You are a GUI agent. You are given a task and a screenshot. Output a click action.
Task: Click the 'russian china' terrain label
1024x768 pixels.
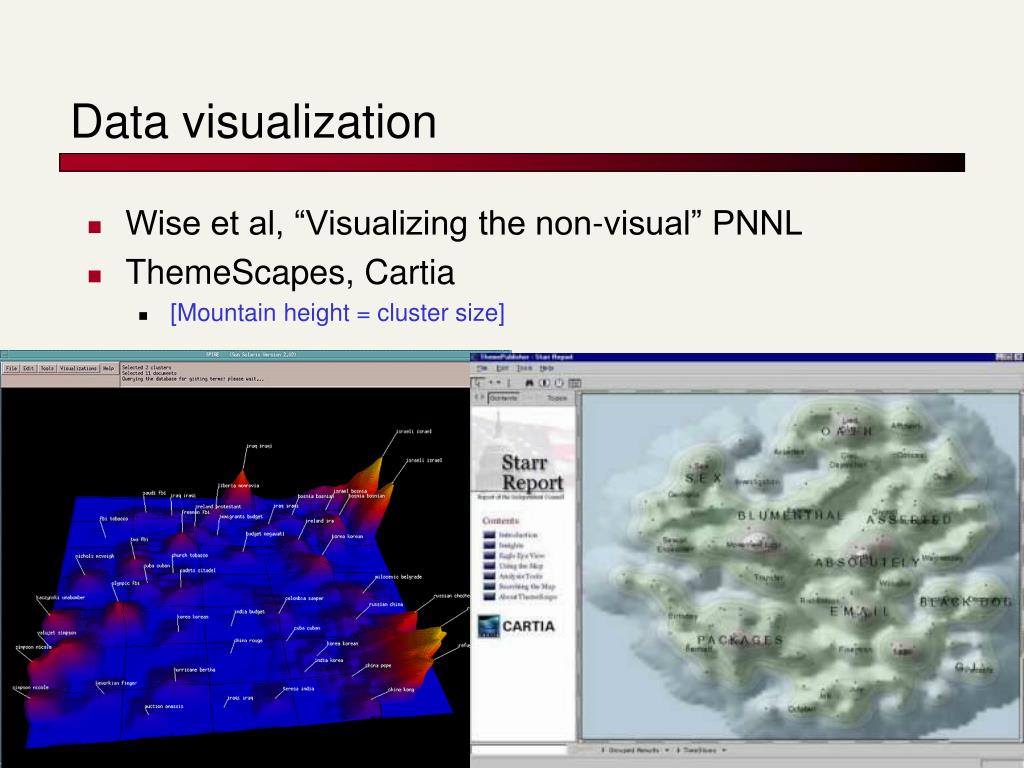tap(386, 605)
